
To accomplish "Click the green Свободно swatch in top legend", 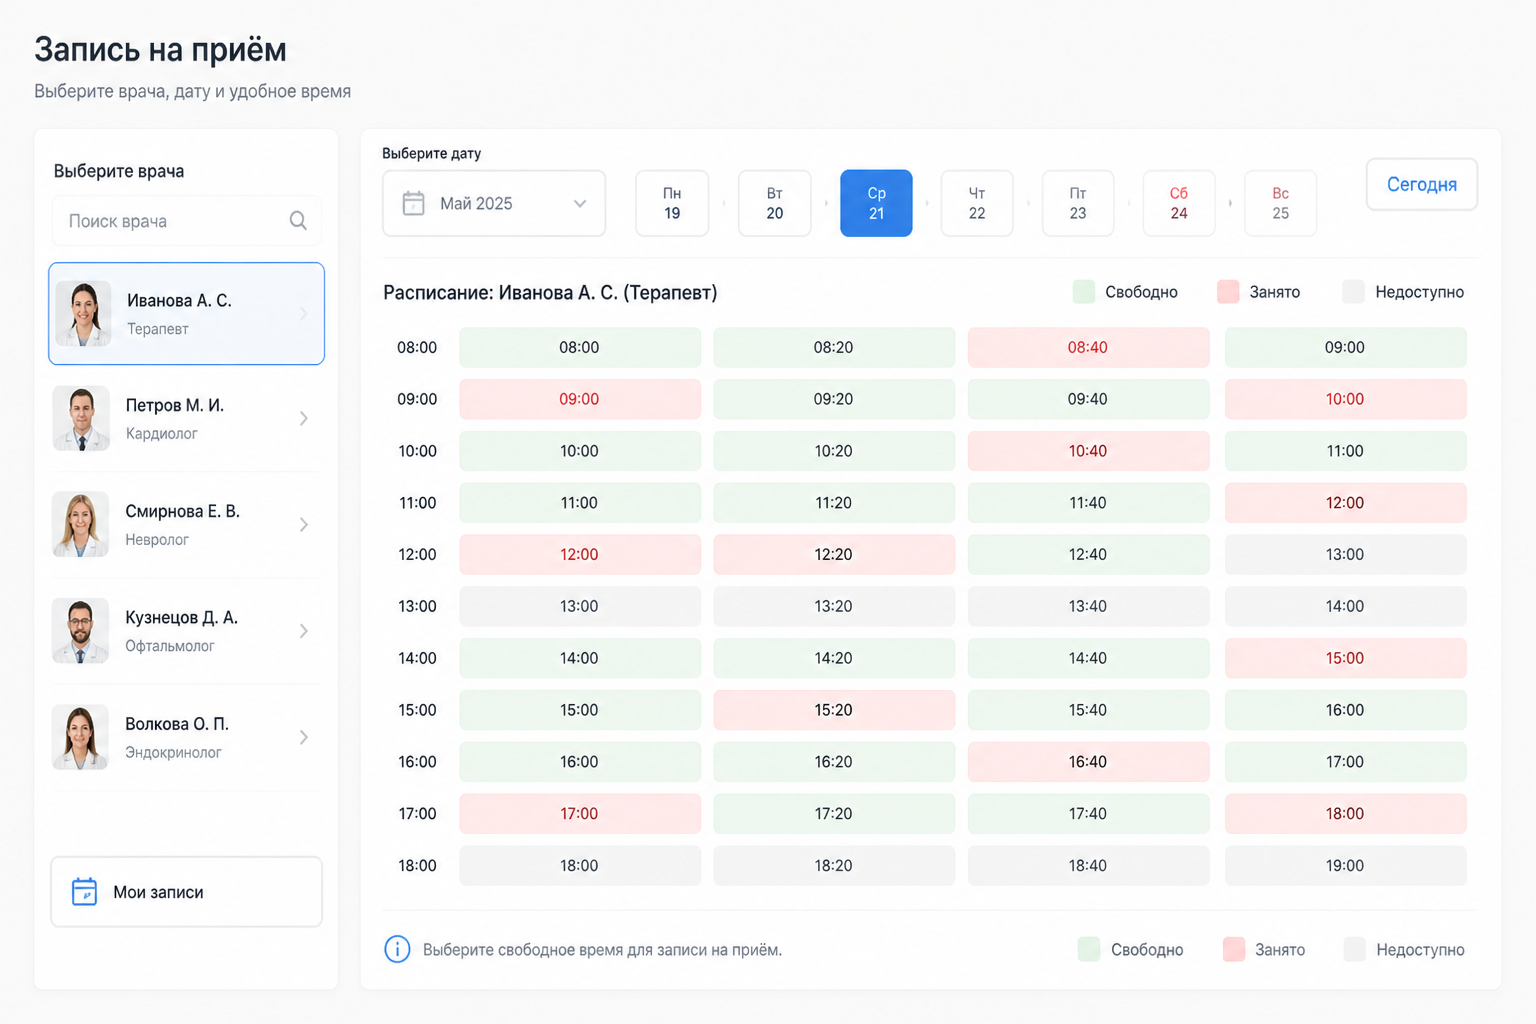I will pos(1084,292).
